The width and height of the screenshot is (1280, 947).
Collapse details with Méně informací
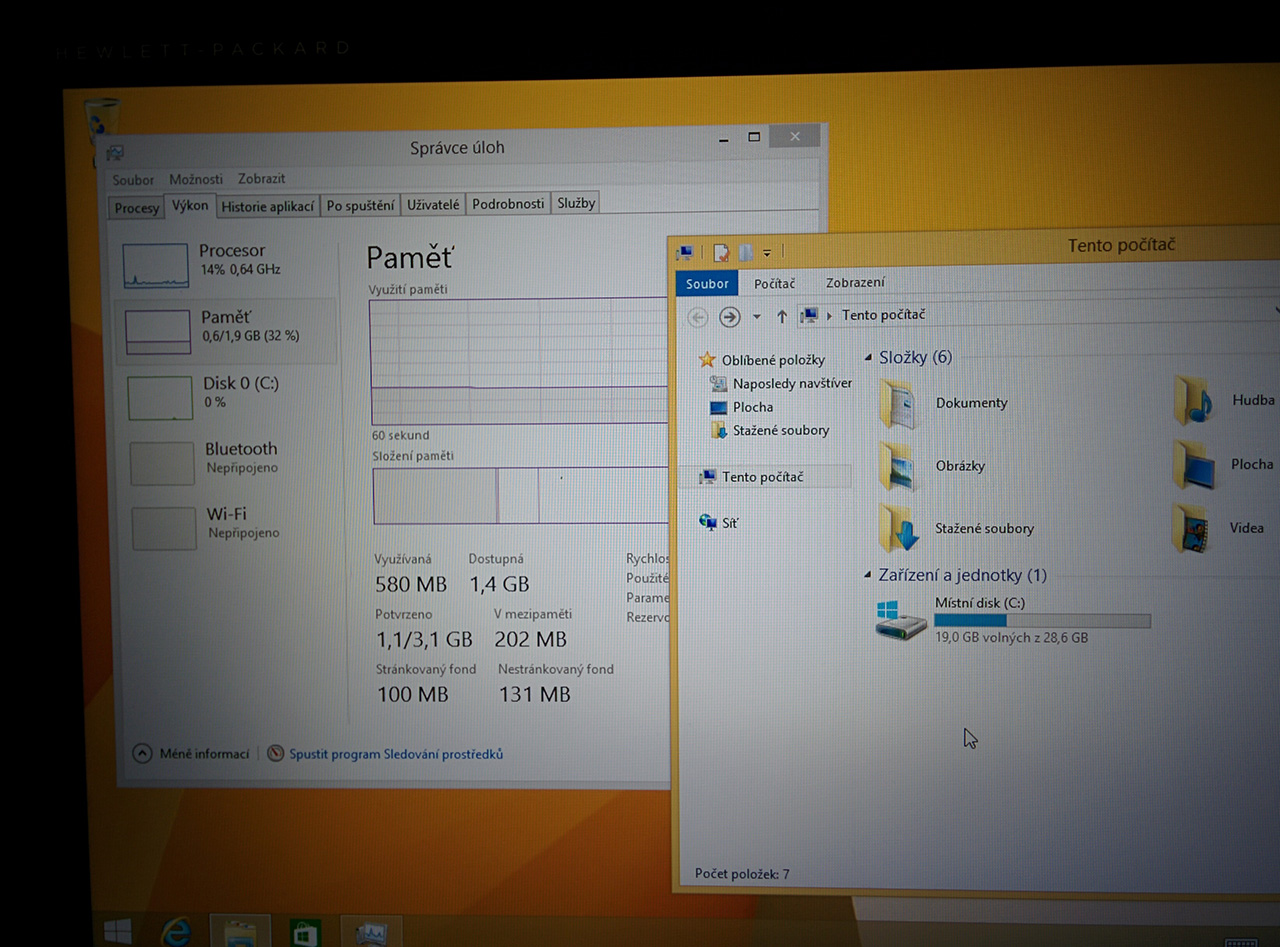pos(193,753)
